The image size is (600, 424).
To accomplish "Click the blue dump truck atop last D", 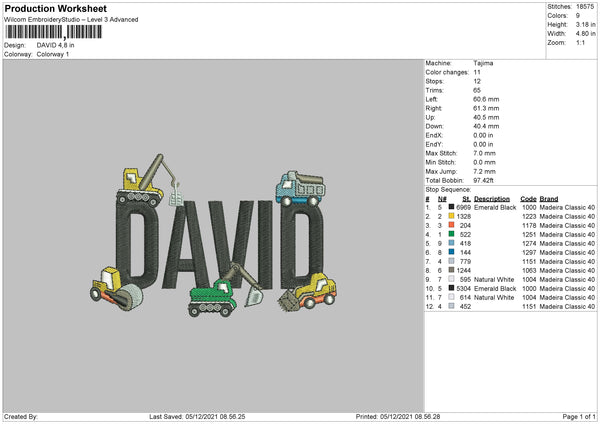I will click(301, 189).
